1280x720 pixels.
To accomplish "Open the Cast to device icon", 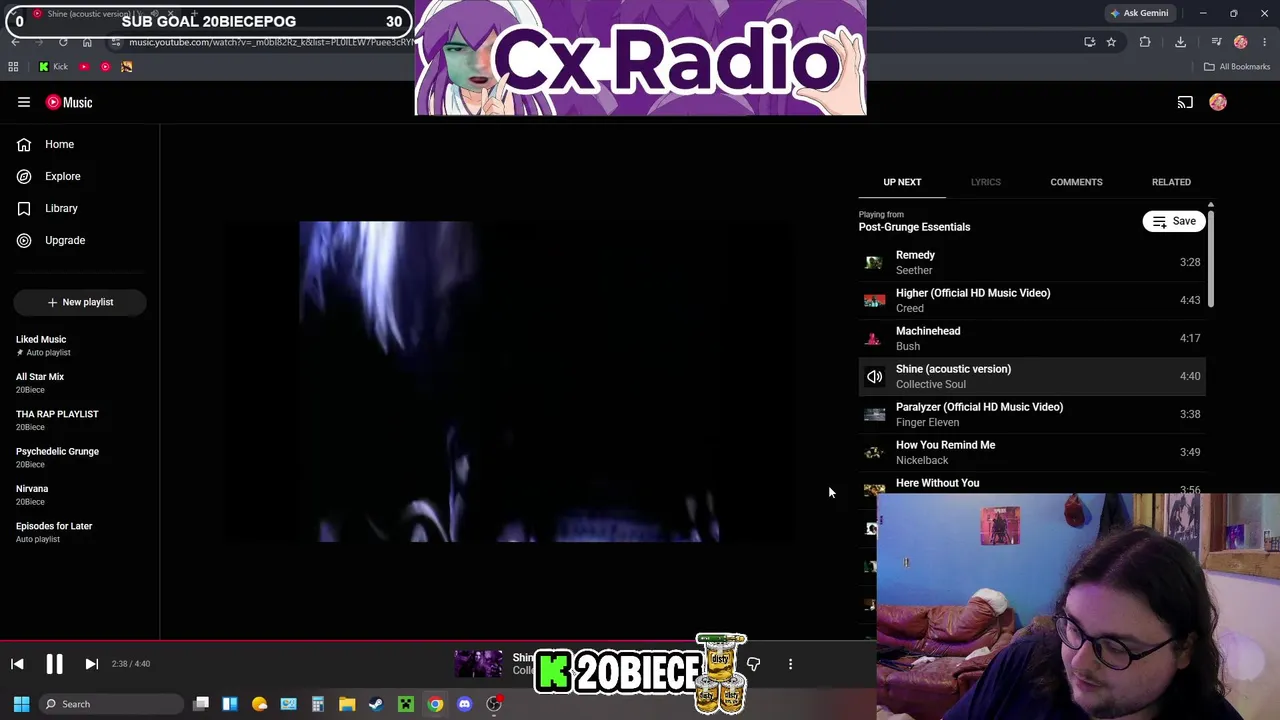I will click(1185, 102).
